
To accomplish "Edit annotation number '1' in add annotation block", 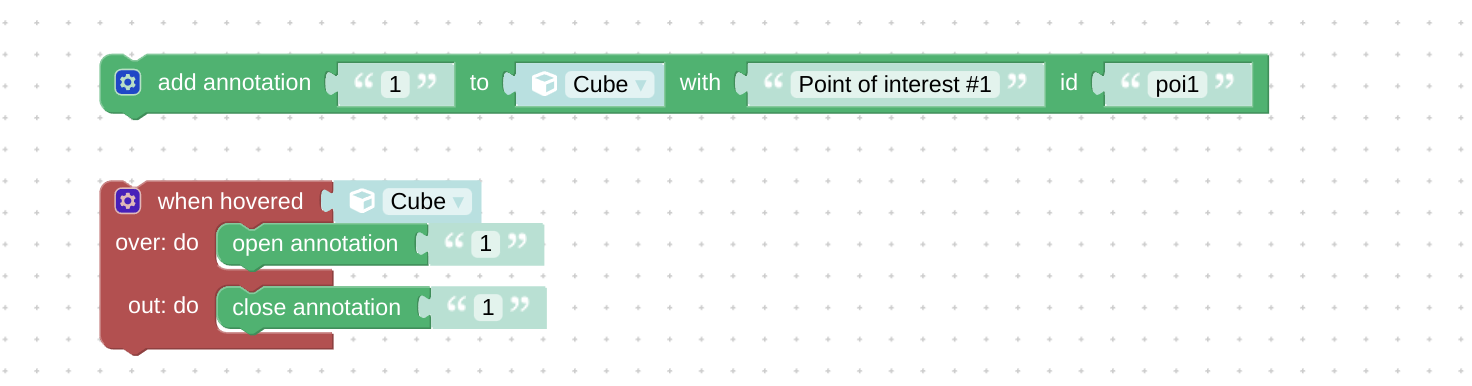I will click(x=394, y=84).
